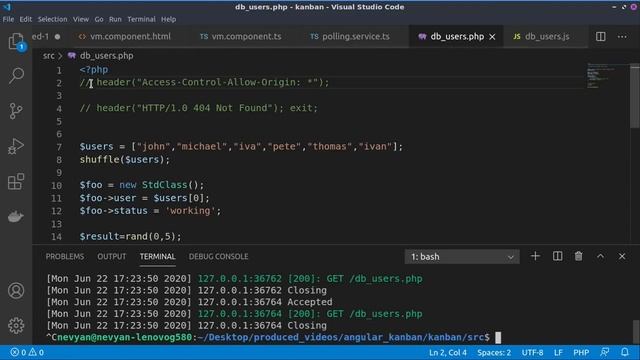Screen dimensions: 640x360
Task: Open the Accounts icon in activity bar
Action: click(16, 291)
